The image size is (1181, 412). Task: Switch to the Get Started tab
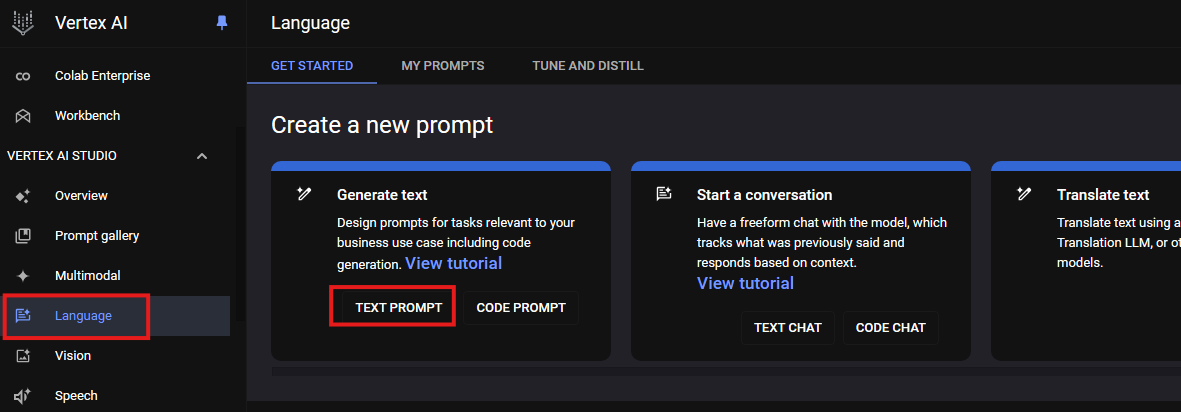click(312, 66)
